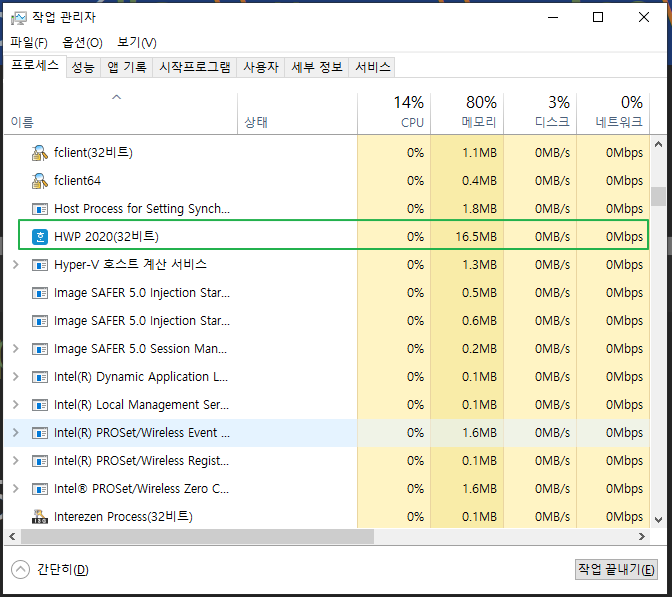Select the fclient(32비트) process name
Viewport: 672px width, 597px height.
(x=93, y=153)
